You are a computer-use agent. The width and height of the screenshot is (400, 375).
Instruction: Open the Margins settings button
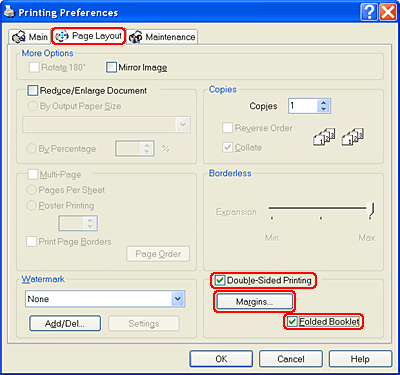[x=254, y=302]
